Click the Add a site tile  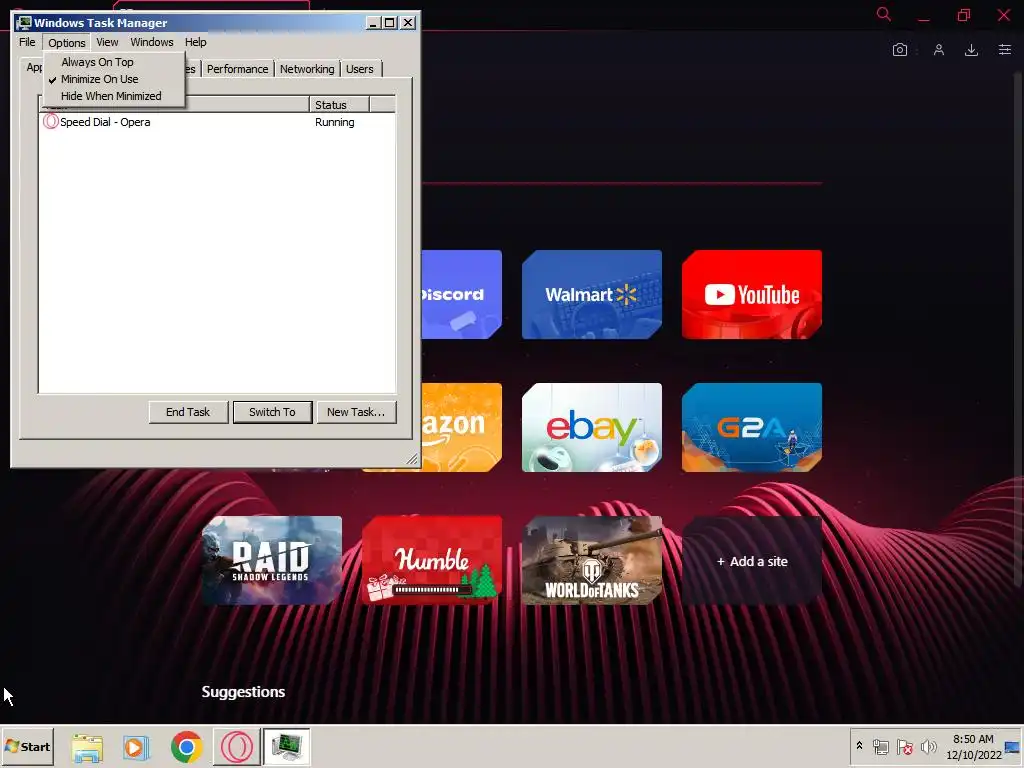tap(752, 561)
